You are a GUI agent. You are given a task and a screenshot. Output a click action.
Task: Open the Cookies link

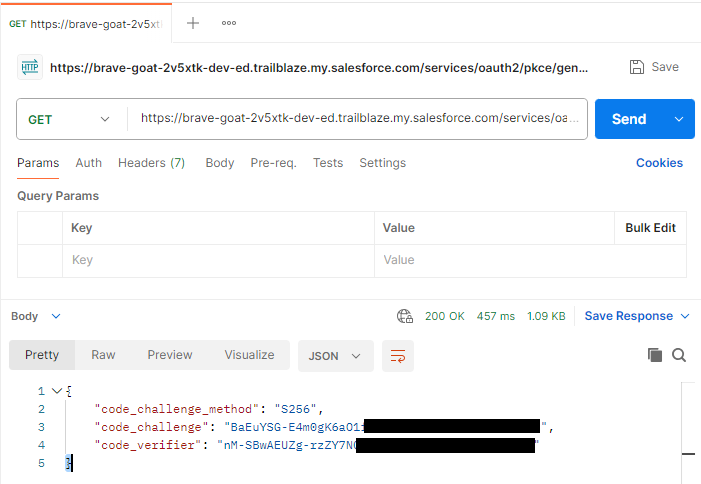coord(659,163)
